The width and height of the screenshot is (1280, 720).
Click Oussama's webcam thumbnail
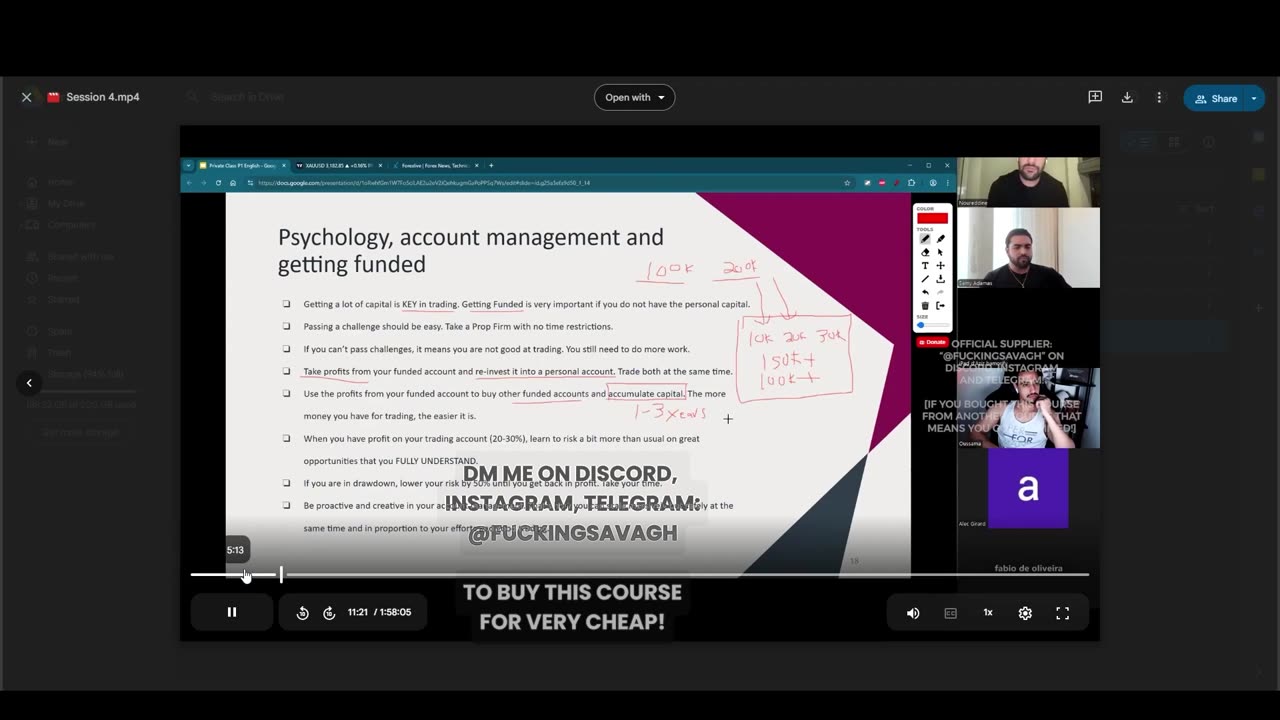[1028, 407]
